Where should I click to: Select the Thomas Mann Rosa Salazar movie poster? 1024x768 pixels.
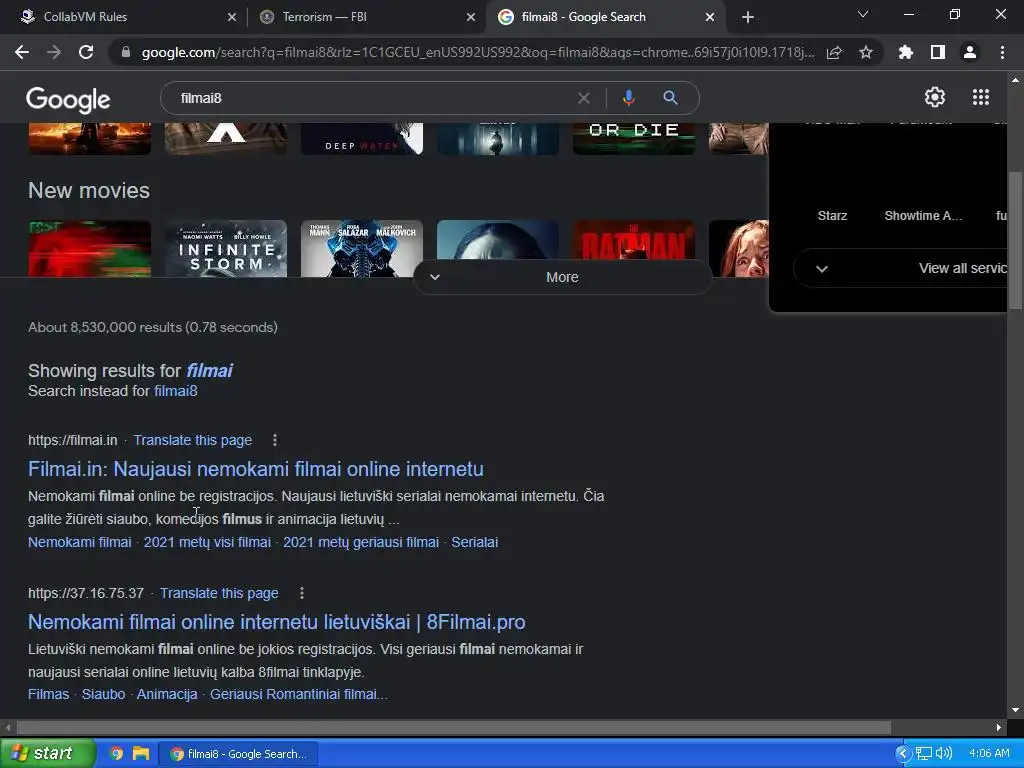coord(362,249)
